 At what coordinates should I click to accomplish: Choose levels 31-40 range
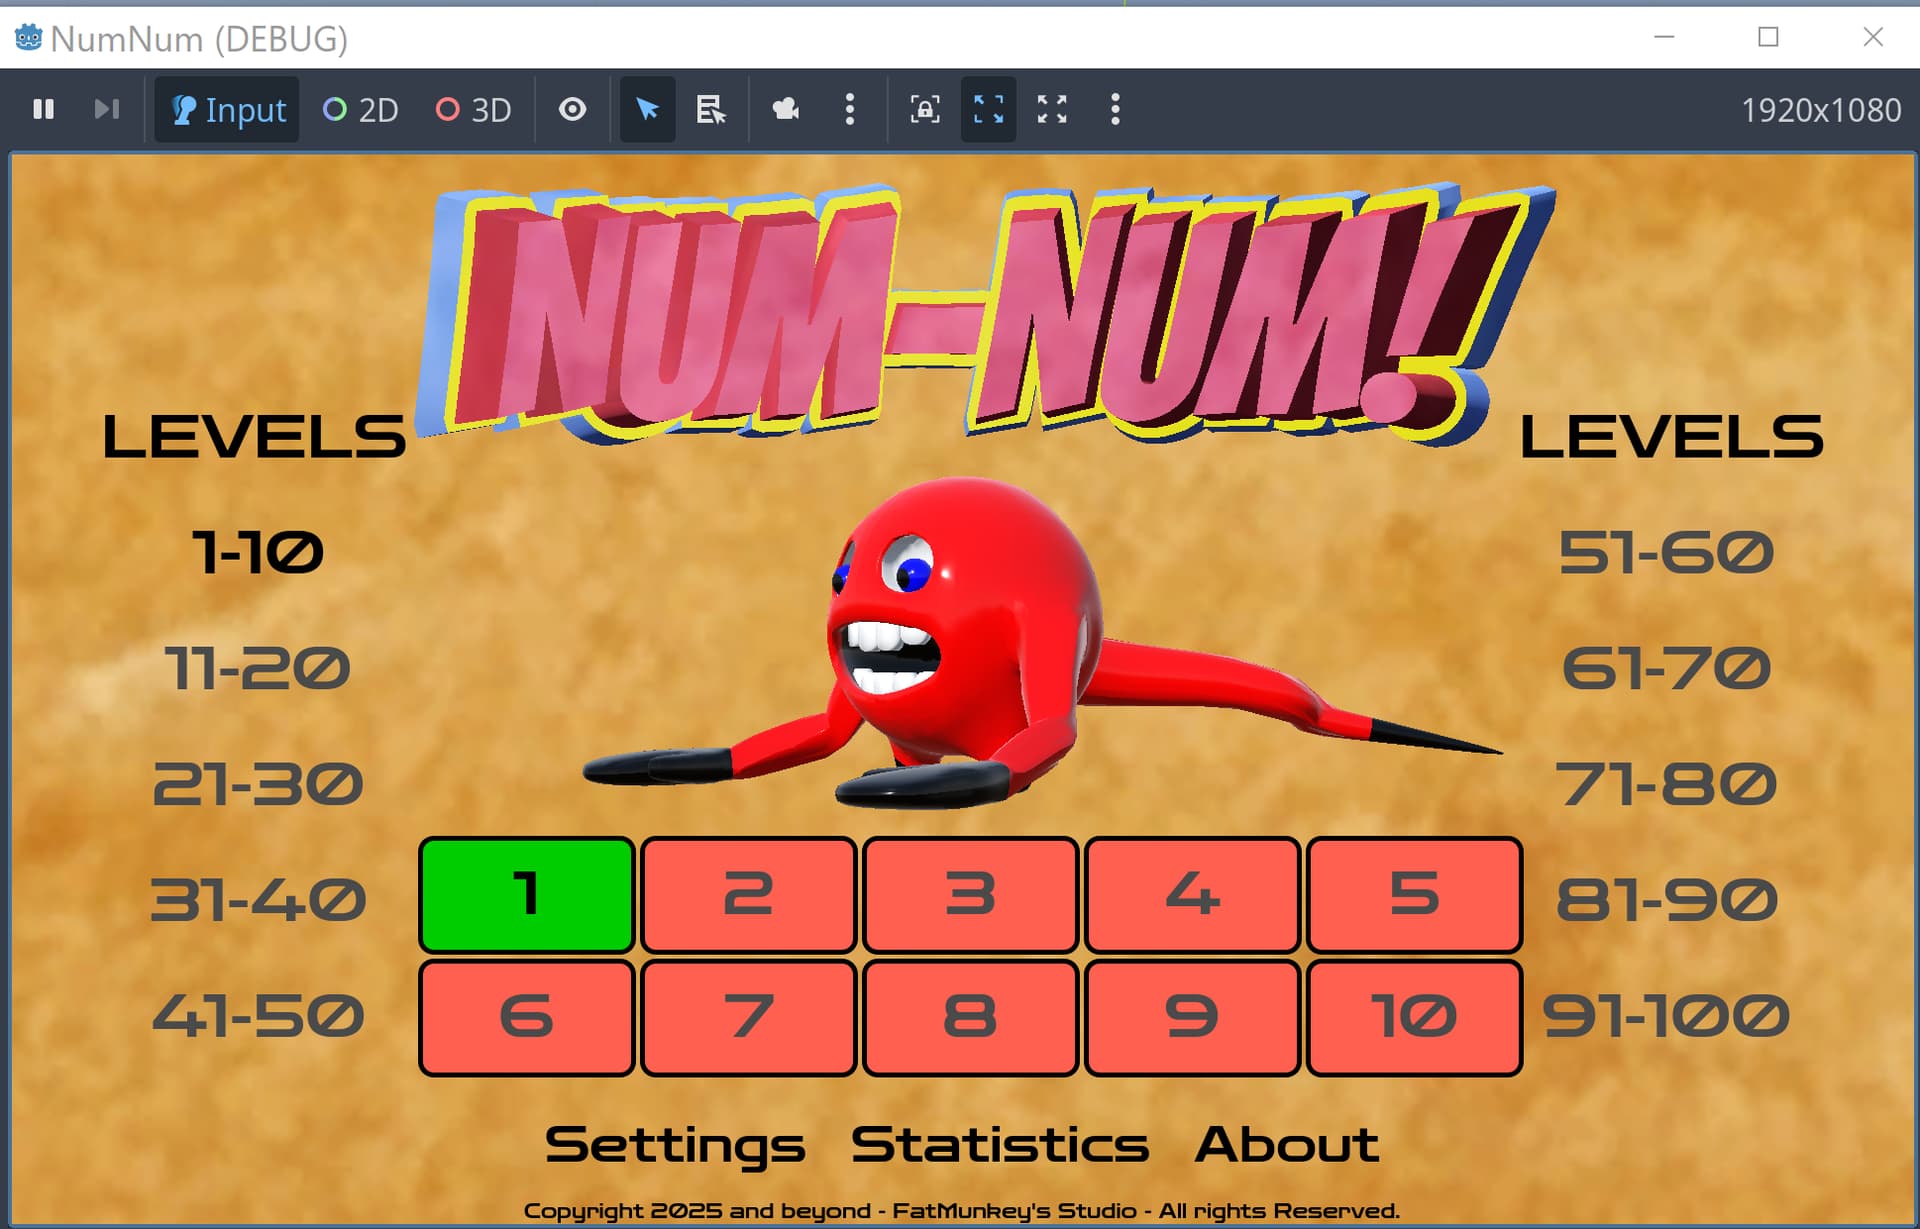(258, 900)
